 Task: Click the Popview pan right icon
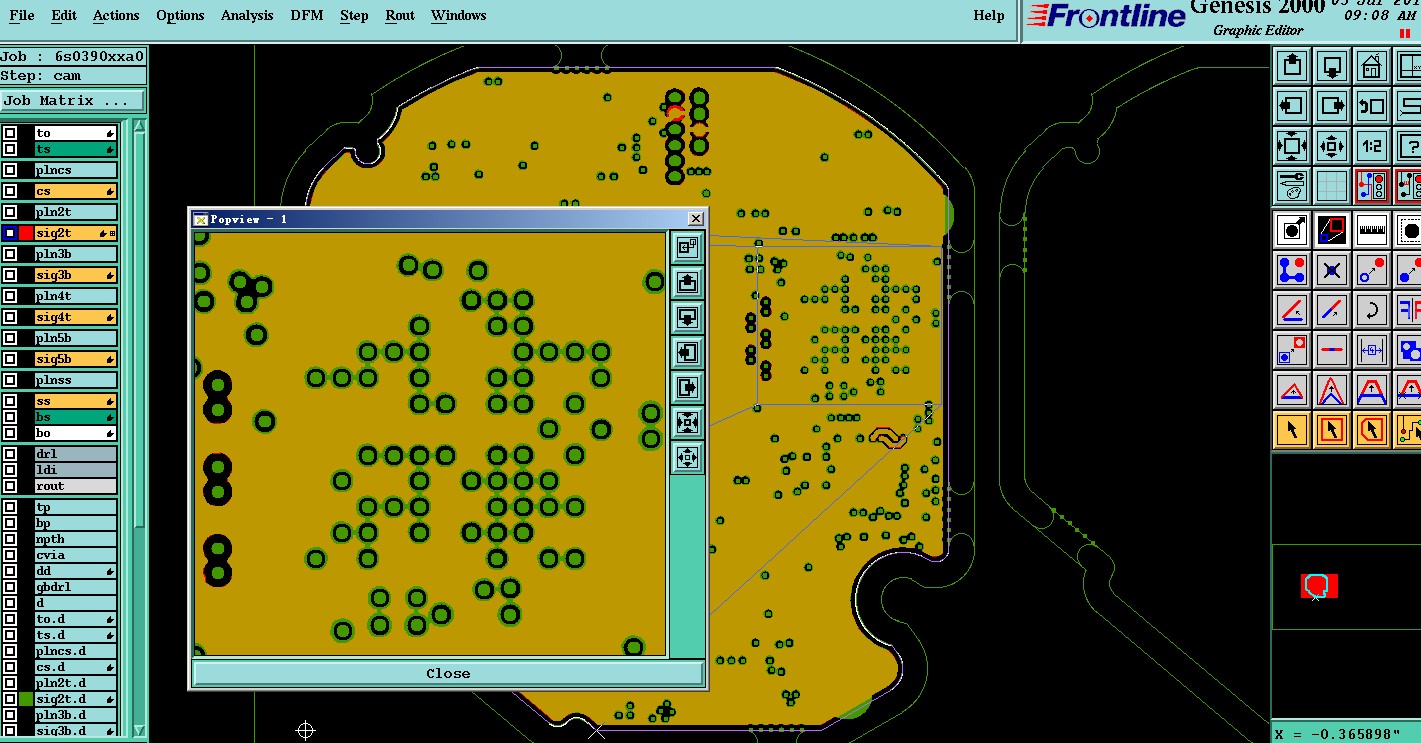(687, 387)
